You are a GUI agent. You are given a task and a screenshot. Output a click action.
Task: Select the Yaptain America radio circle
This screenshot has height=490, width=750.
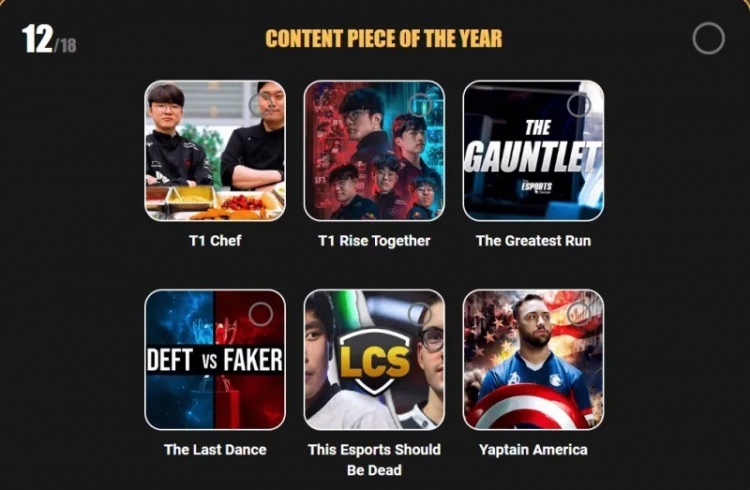579,314
